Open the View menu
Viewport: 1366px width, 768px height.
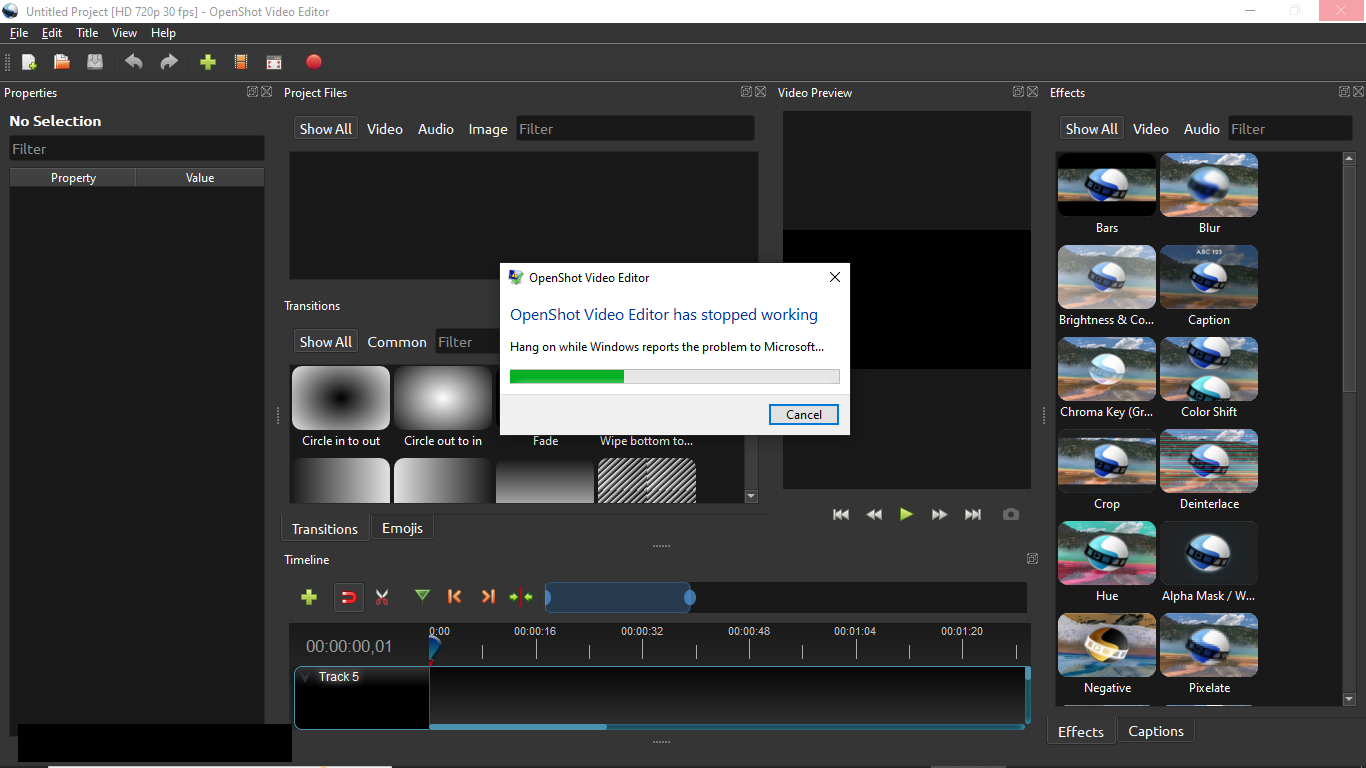[124, 33]
